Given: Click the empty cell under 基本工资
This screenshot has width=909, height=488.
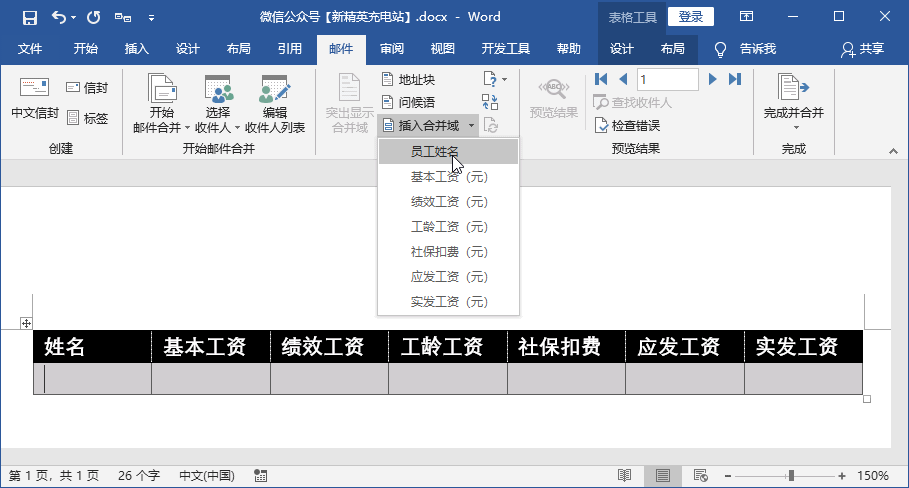Looking at the screenshot, I should pyautogui.click(x=211, y=378).
